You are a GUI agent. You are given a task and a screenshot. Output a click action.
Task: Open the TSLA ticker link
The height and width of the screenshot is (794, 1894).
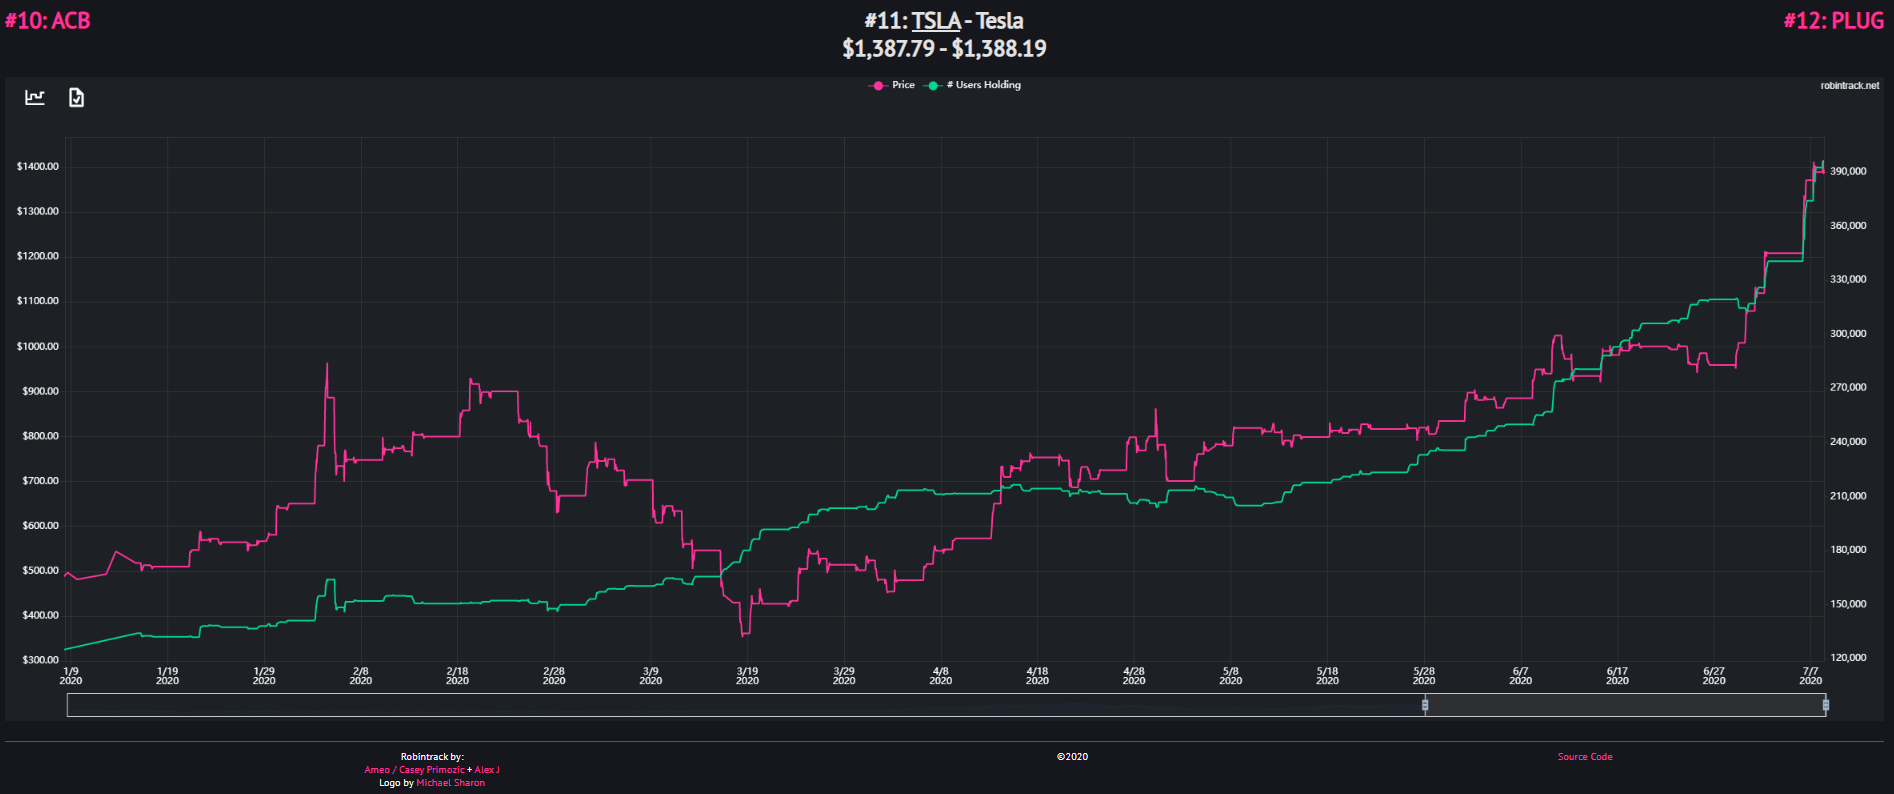[936, 20]
